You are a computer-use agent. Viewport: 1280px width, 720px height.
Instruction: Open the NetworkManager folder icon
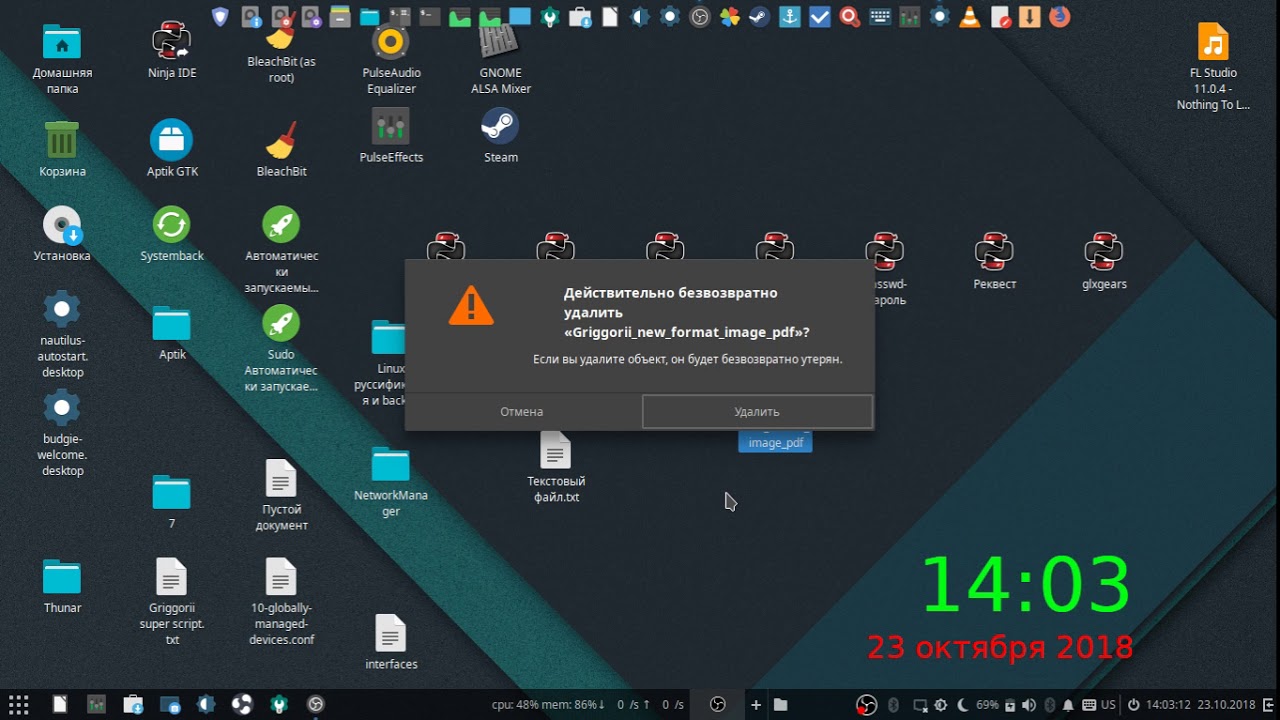[391, 465]
